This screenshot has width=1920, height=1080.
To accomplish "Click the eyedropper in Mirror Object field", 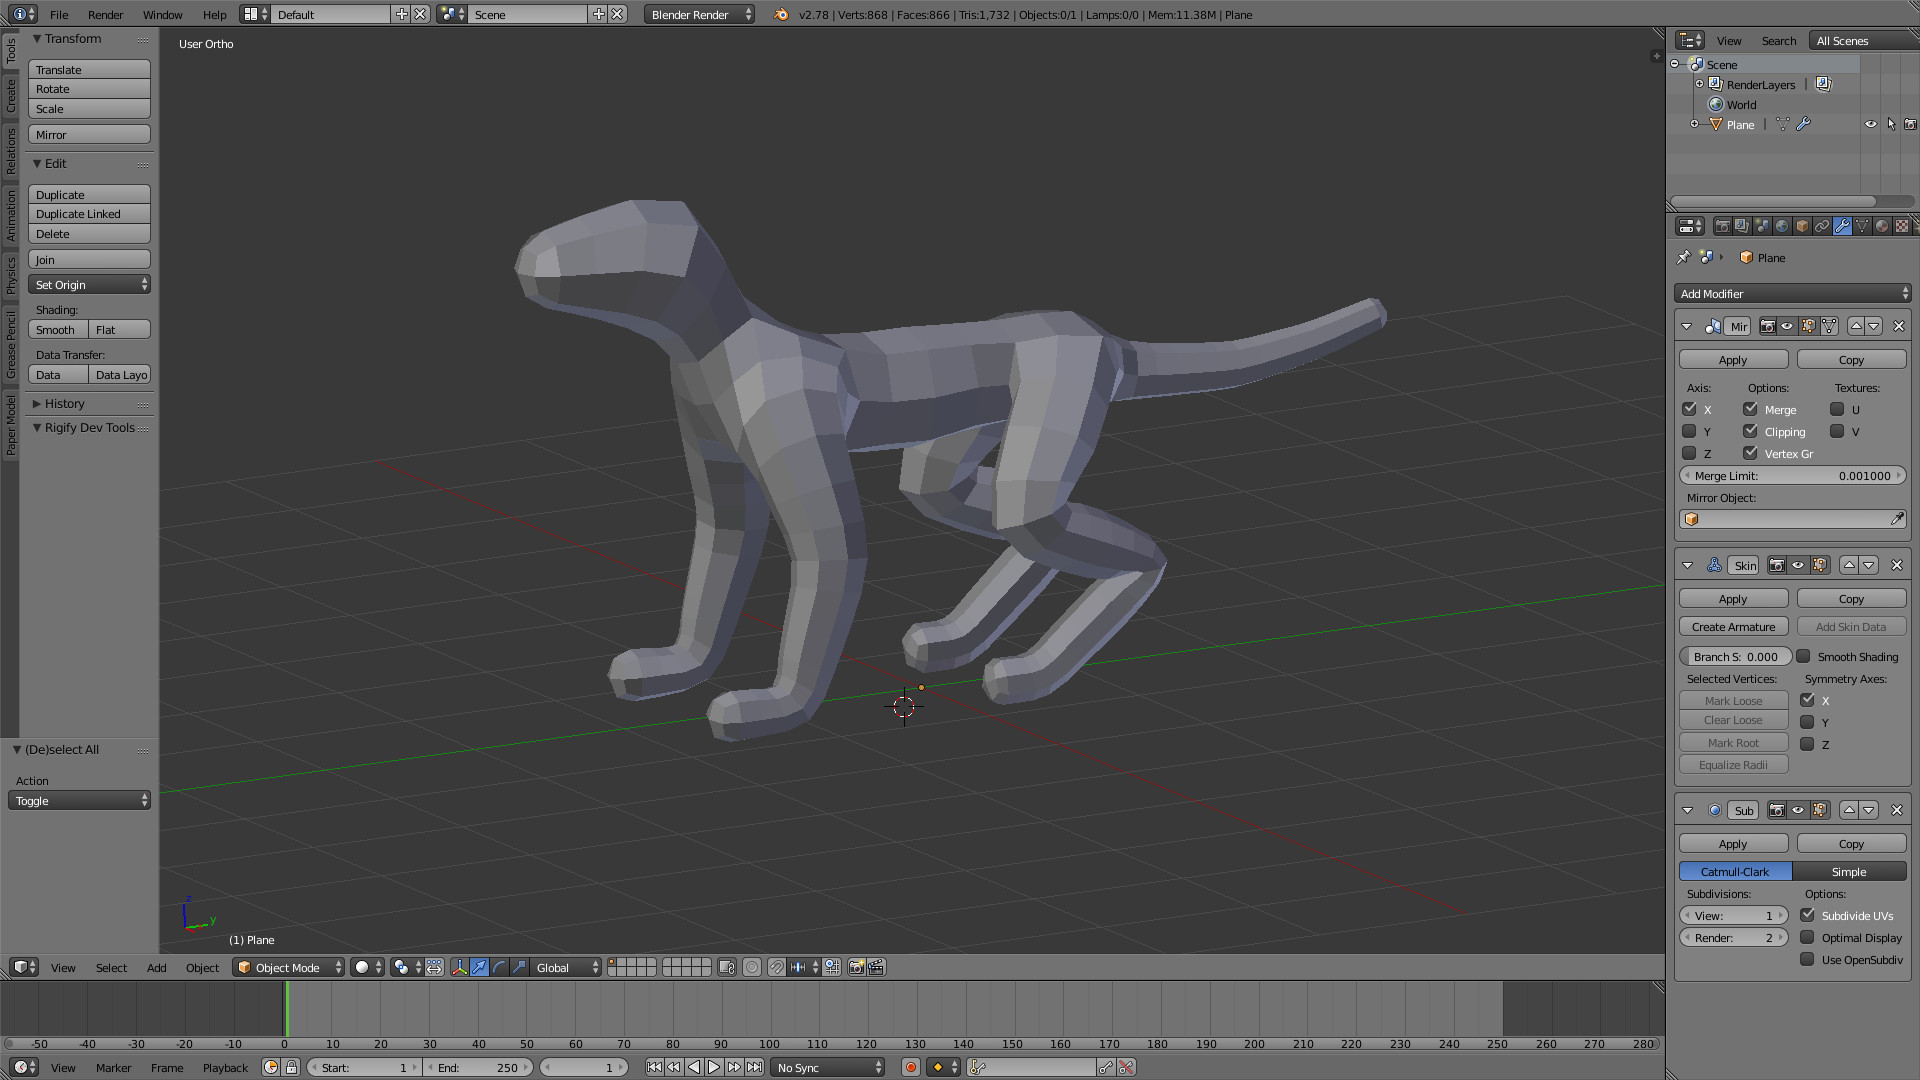I will pos(1897,519).
